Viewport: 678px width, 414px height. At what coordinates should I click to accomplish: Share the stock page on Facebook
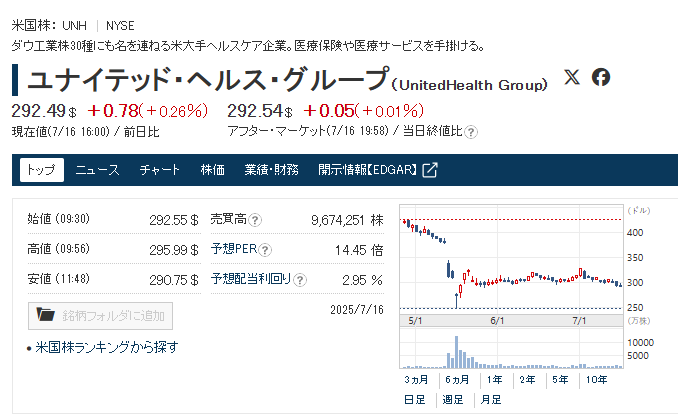[601, 77]
